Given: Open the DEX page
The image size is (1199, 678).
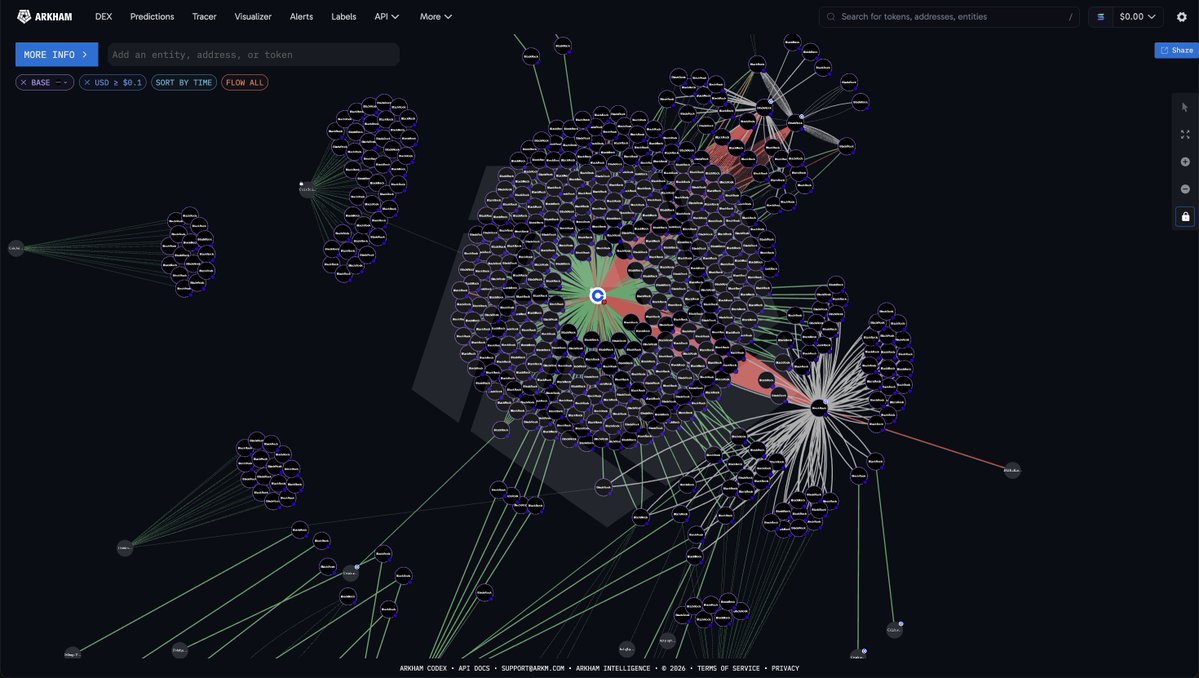Looking at the screenshot, I should point(103,17).
